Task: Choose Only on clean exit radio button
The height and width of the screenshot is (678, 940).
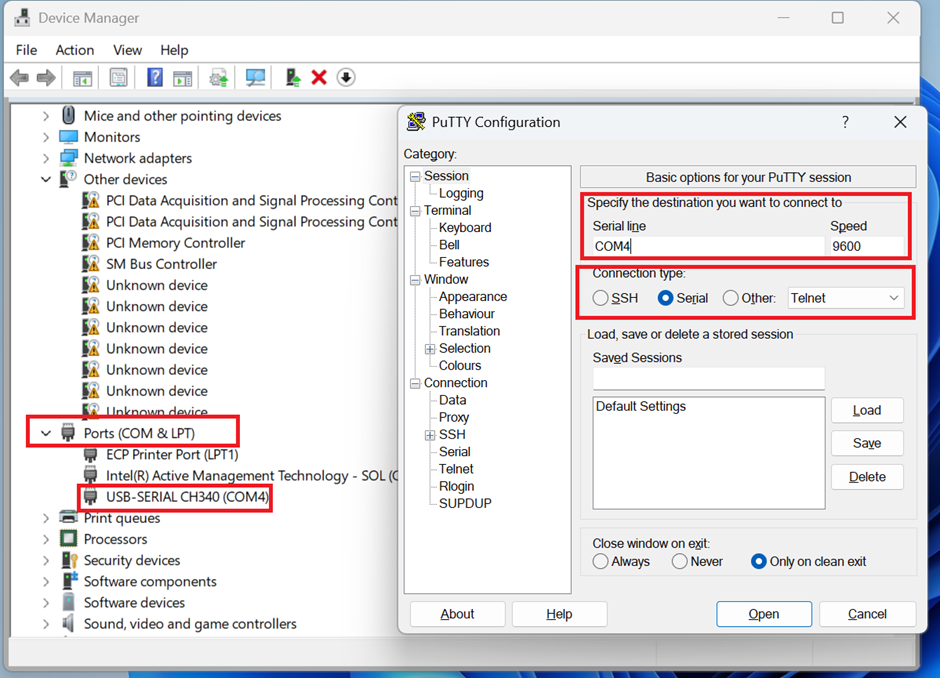Action: tap(758, 562)
